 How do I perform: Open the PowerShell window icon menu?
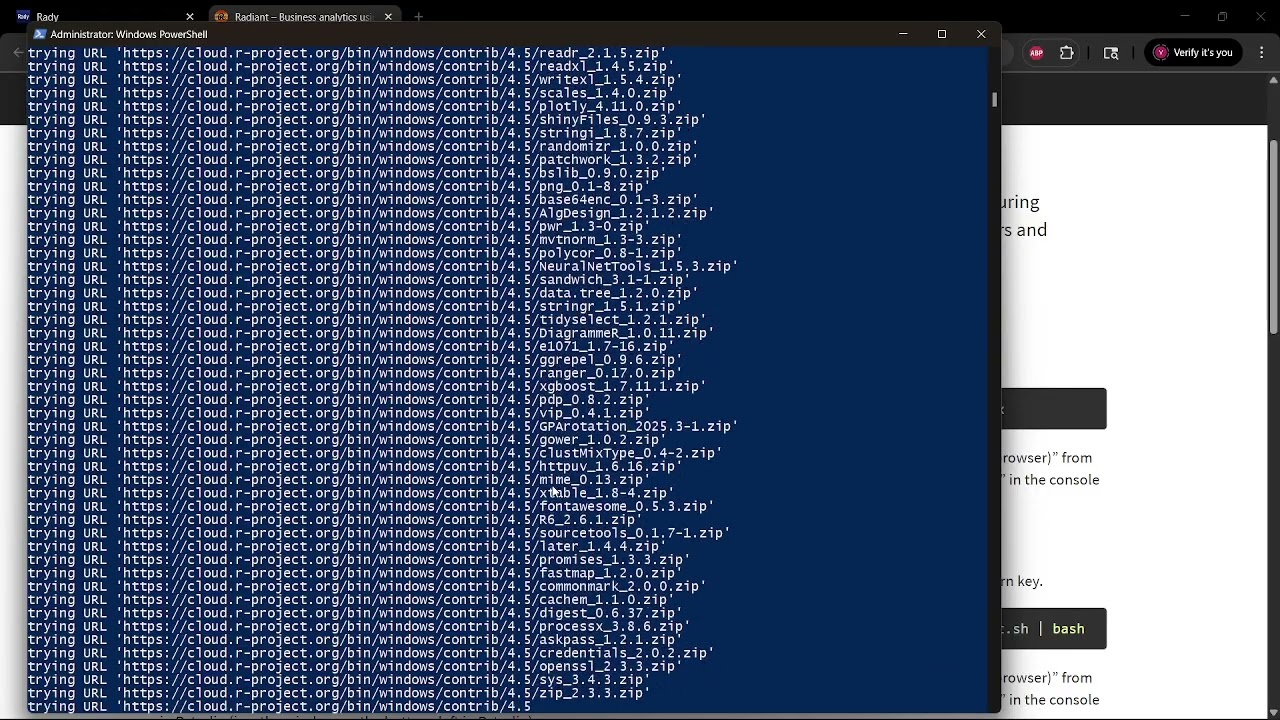(40, 34)
